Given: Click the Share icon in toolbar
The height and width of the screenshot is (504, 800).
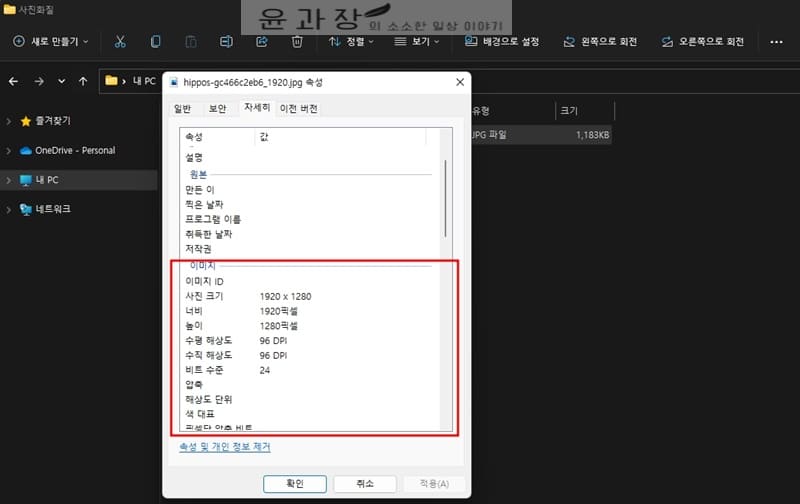Looking at the screenshot, I should point(262,42).
